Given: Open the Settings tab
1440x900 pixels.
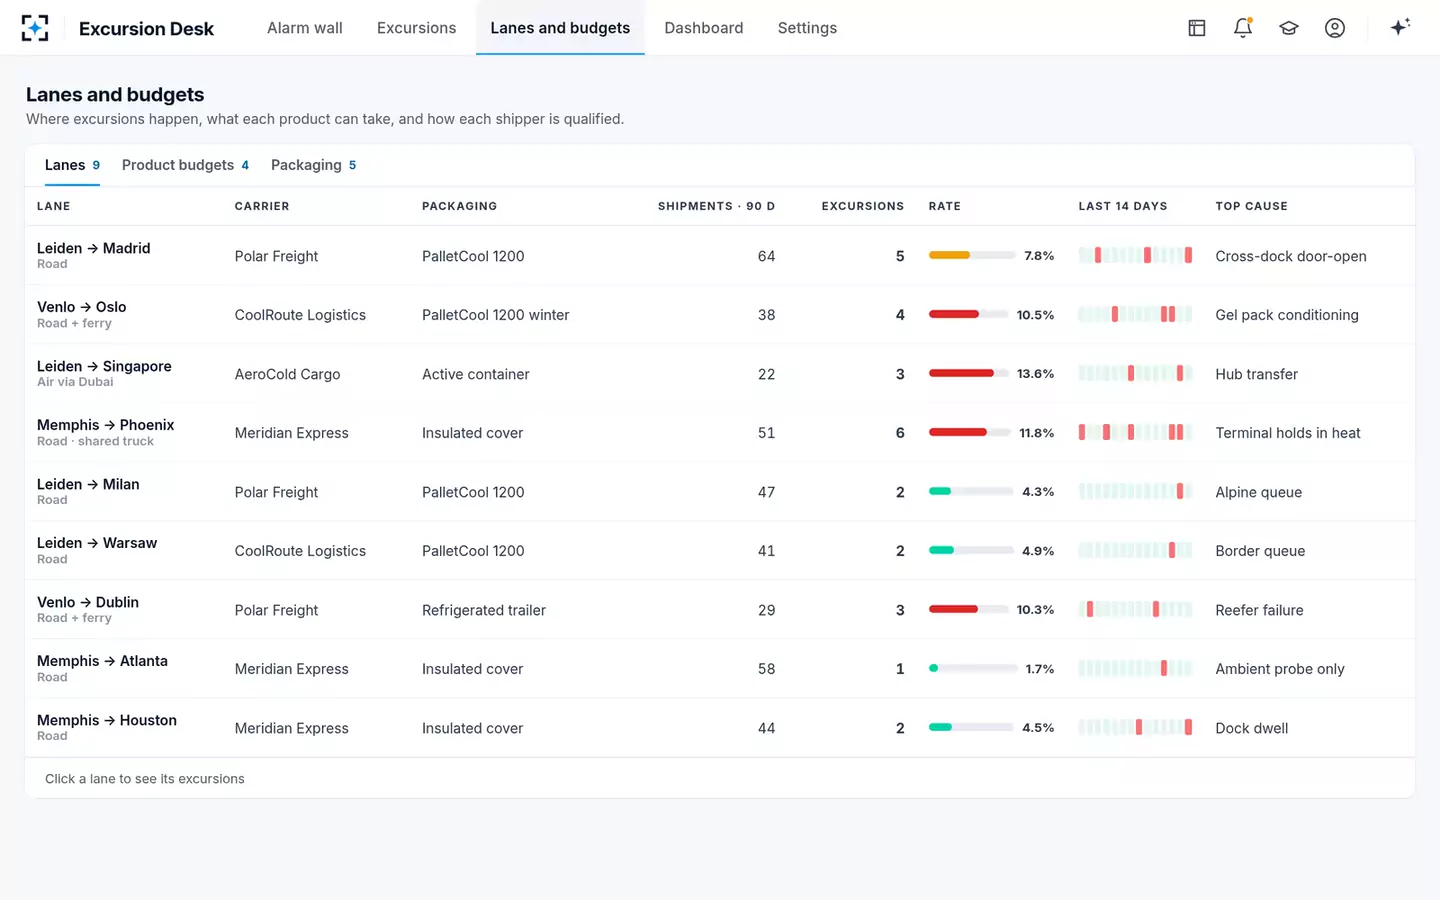Looking at the screenshot, I should (807, 28).
